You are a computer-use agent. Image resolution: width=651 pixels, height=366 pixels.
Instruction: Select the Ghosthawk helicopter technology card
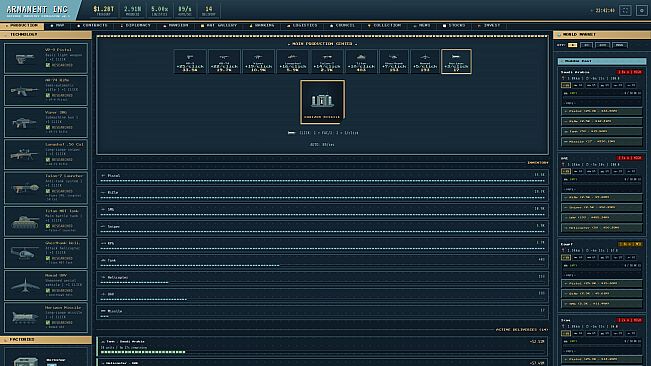click(x=46, y=253)
